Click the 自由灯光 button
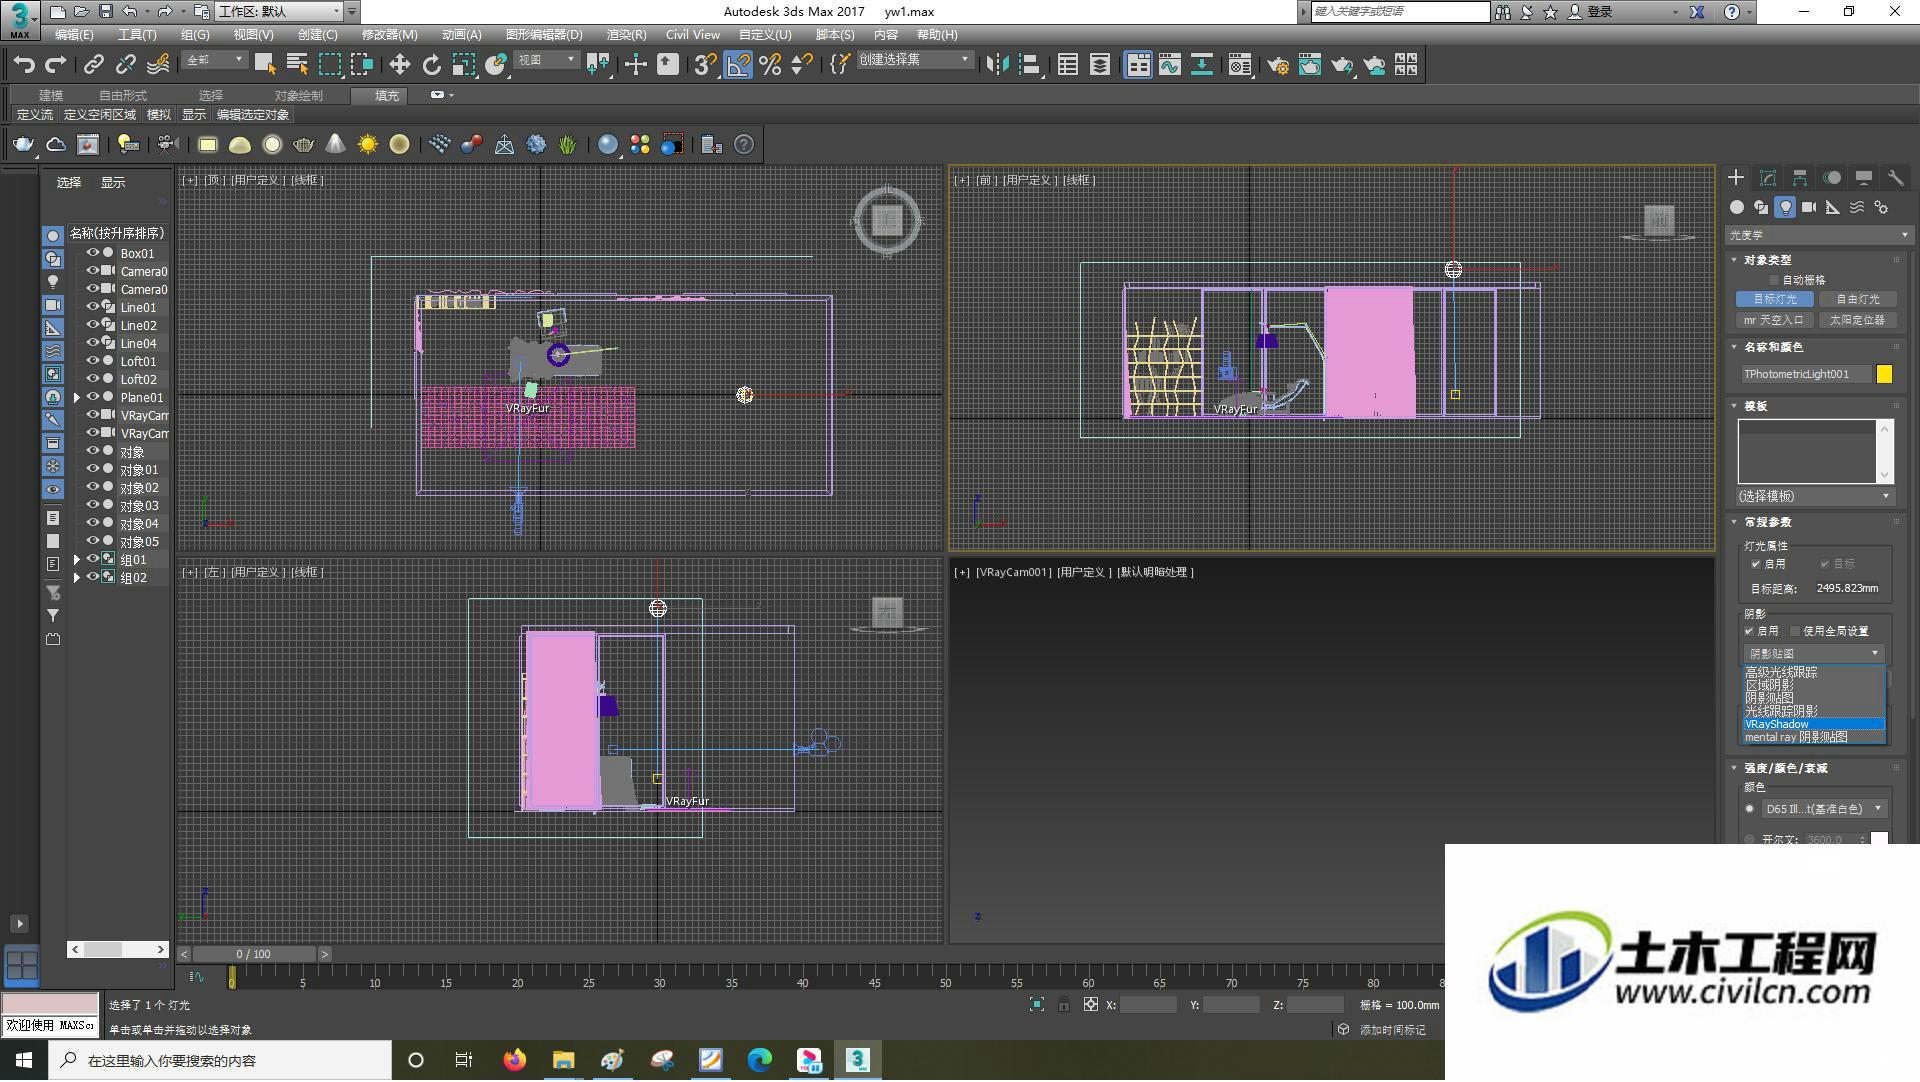Image resolution: width=1920 pixels, height=1082 pixels. click(1857, 299)
